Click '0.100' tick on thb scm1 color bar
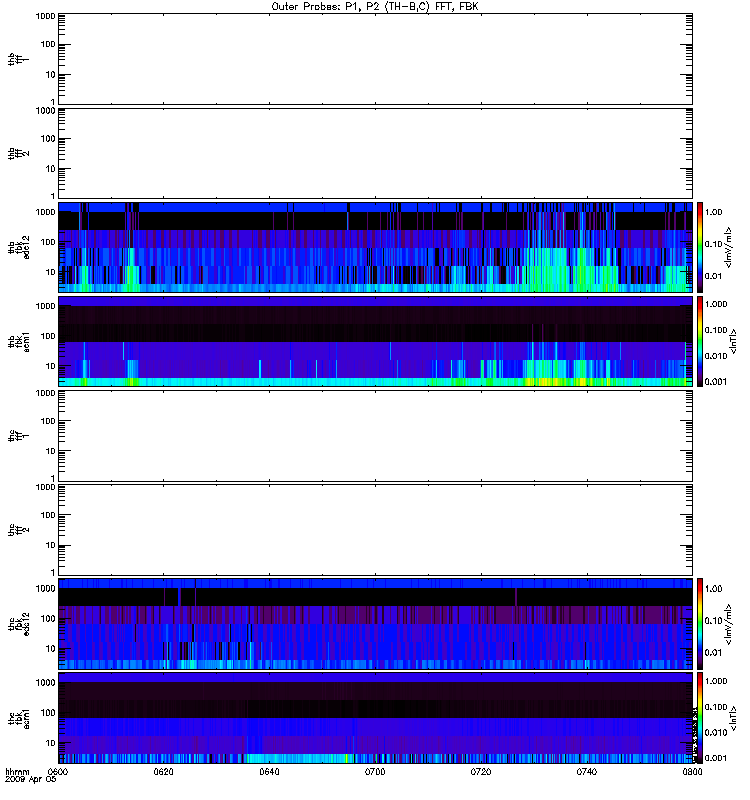750x800 pixels. coord(716,330)
